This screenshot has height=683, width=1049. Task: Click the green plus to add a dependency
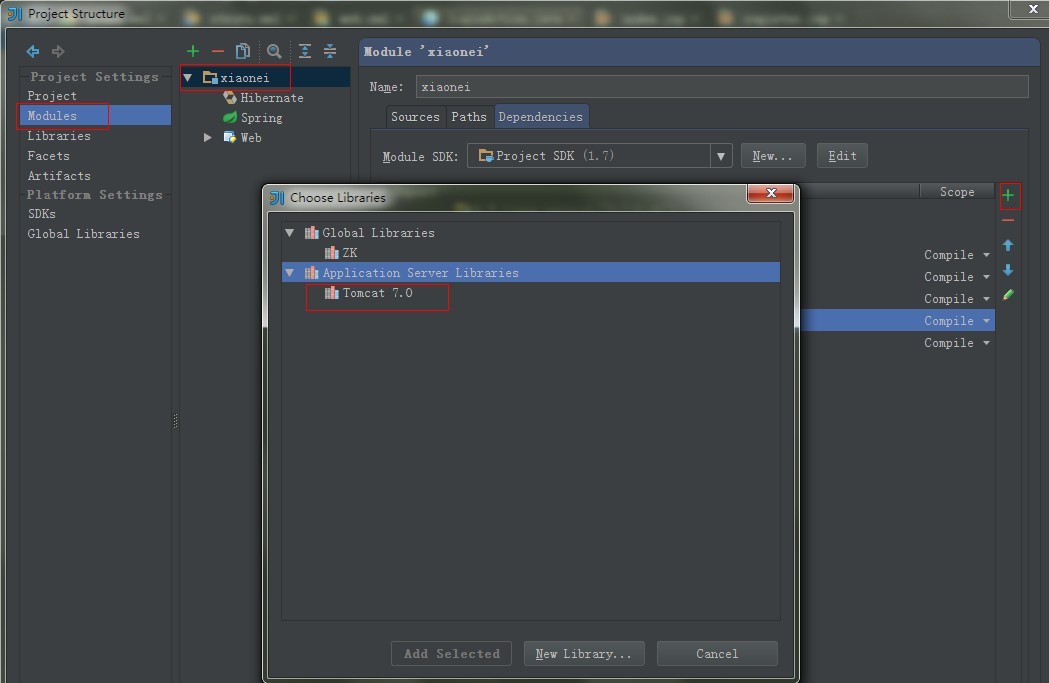click(x=1009, y=196)
